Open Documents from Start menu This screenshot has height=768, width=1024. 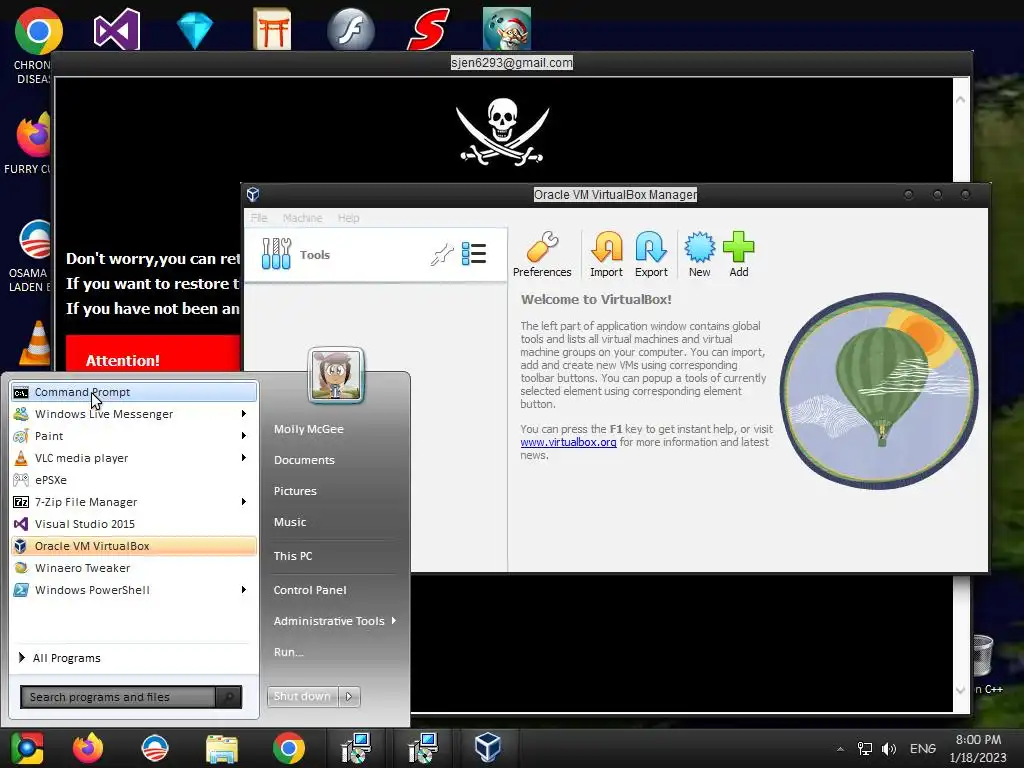click(x=304, y=460)
